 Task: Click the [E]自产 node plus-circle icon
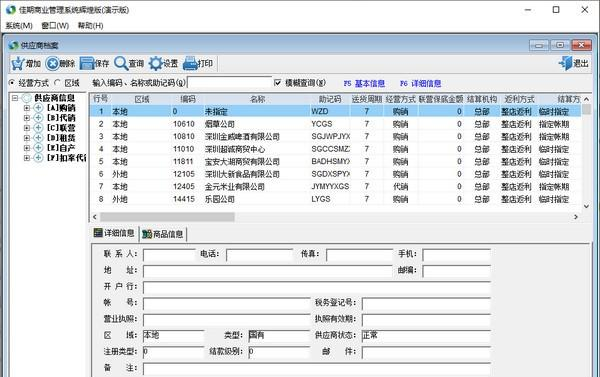point(38,148)
